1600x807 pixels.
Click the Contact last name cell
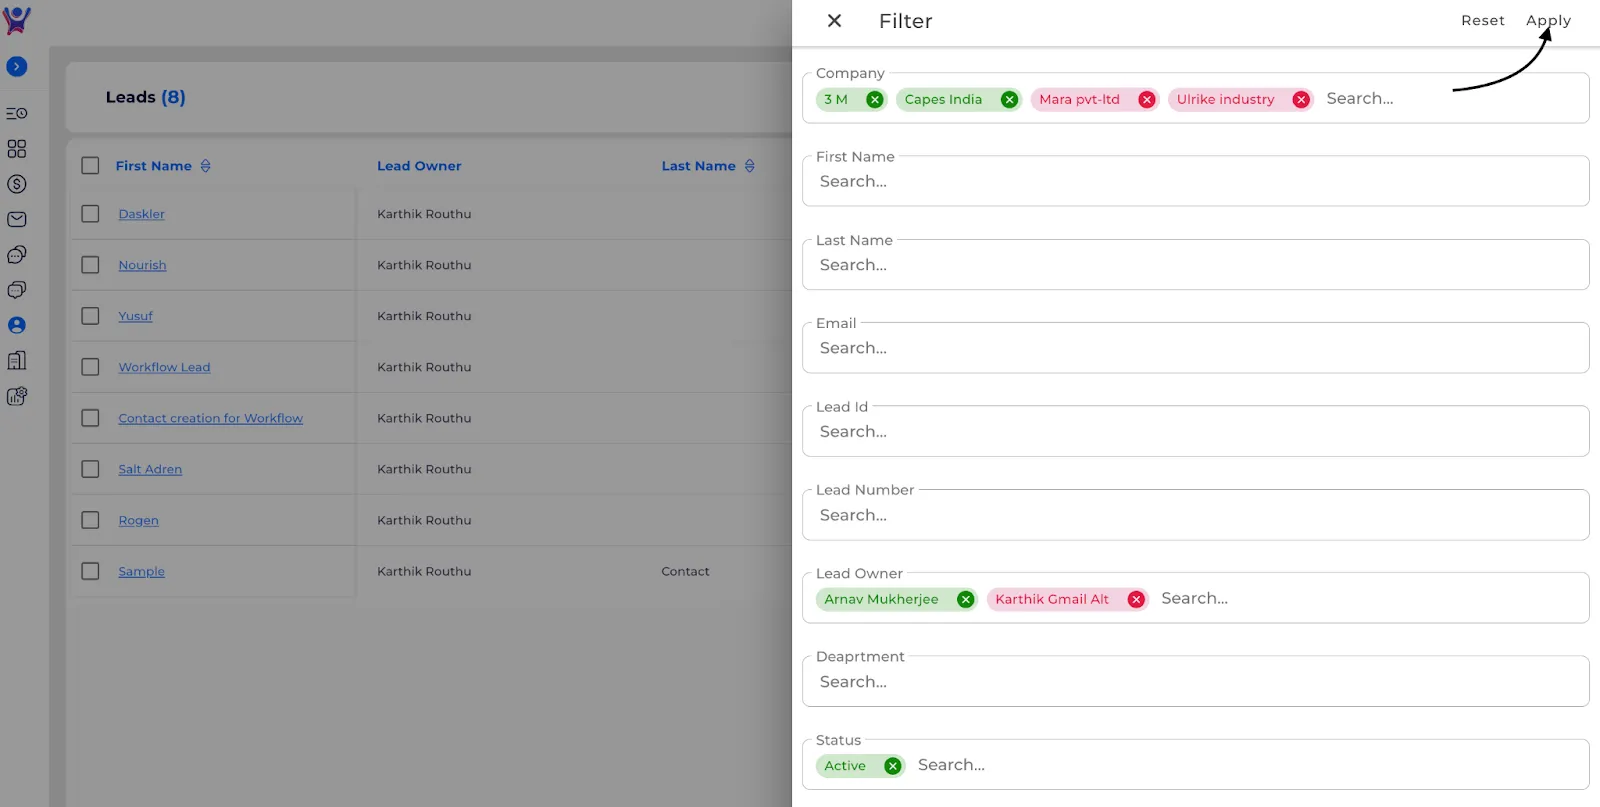tap(685, 571)
